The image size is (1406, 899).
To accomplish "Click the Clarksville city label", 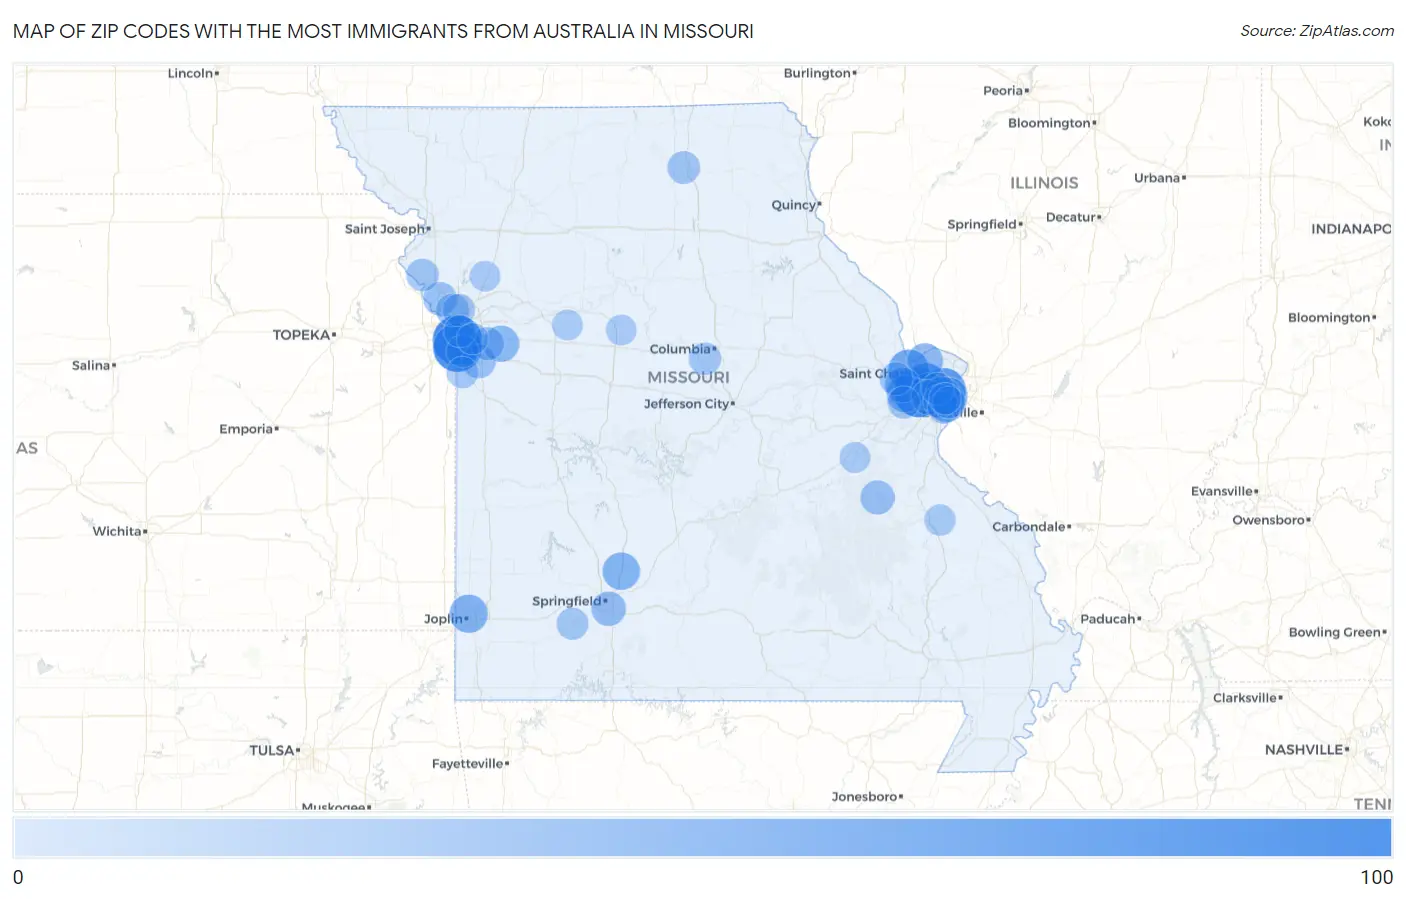I will point(1245,698).
